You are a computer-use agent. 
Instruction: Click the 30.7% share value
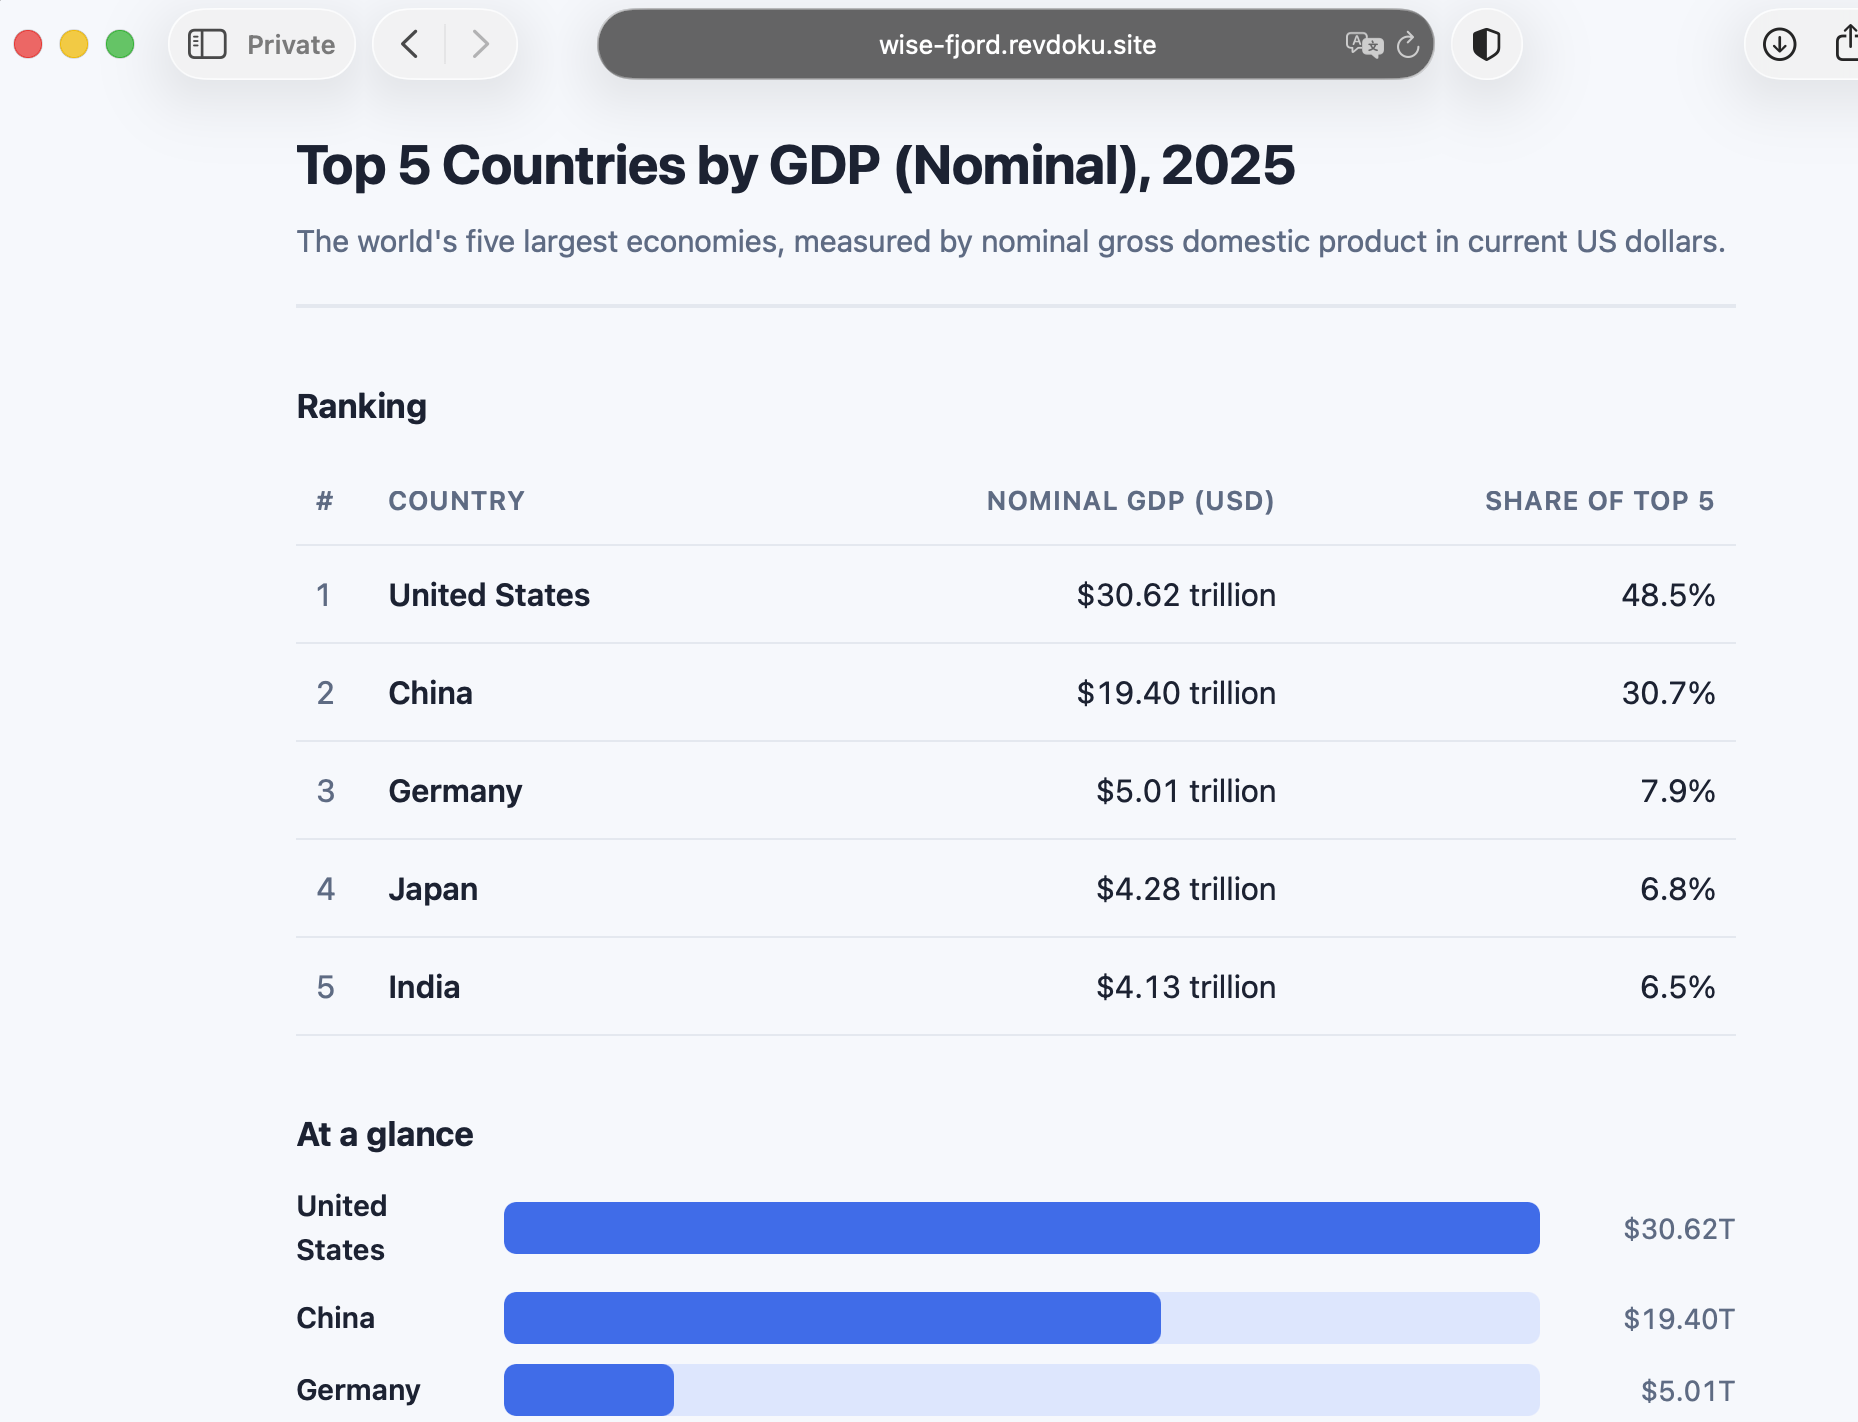click(x=1668, y=693)
